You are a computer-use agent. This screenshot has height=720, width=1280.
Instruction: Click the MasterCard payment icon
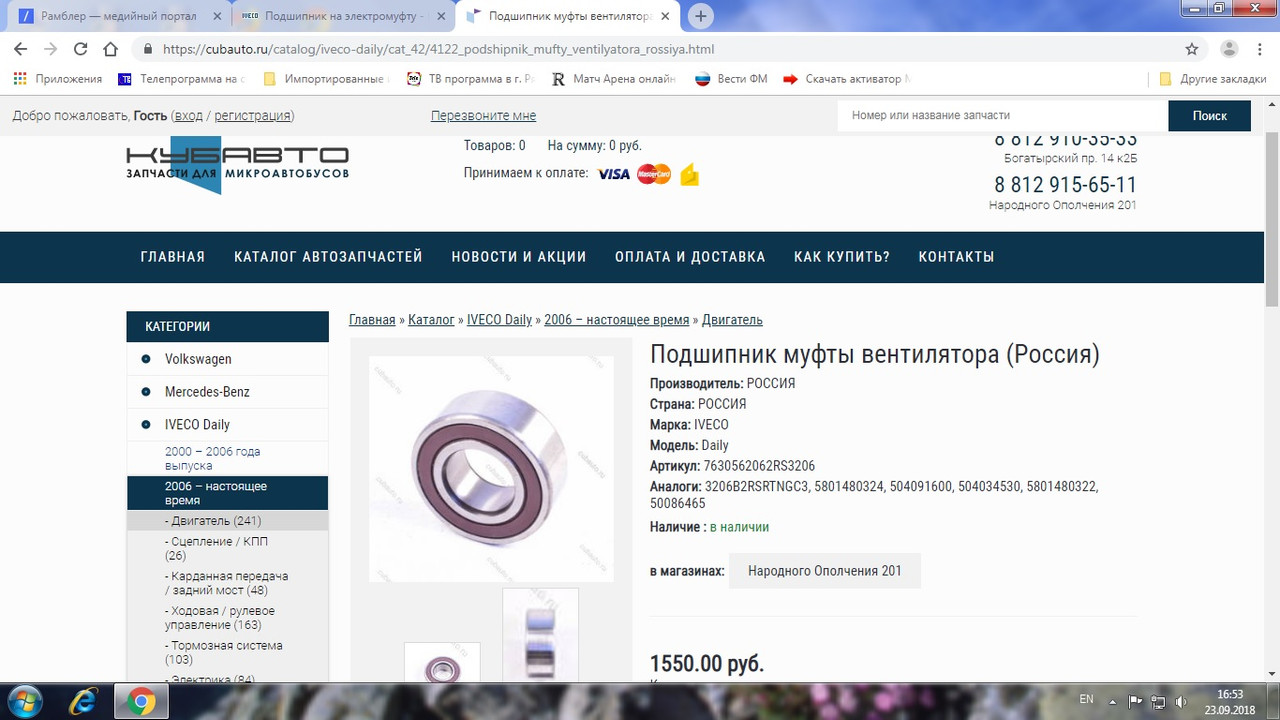point(651,173)
